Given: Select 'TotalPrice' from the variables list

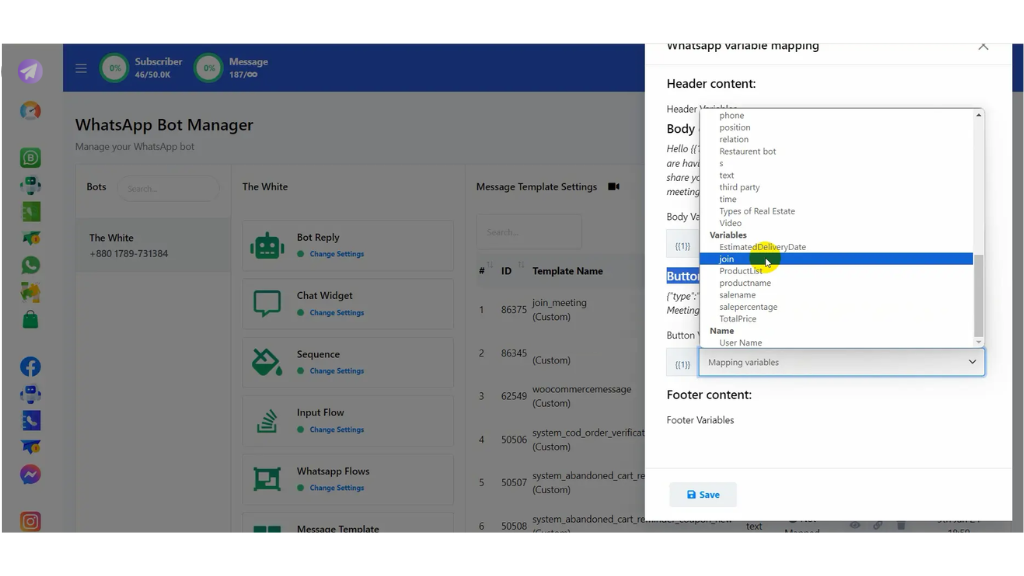Looking at the screenshot, I should pyautogui.click(x=738, y=319).
